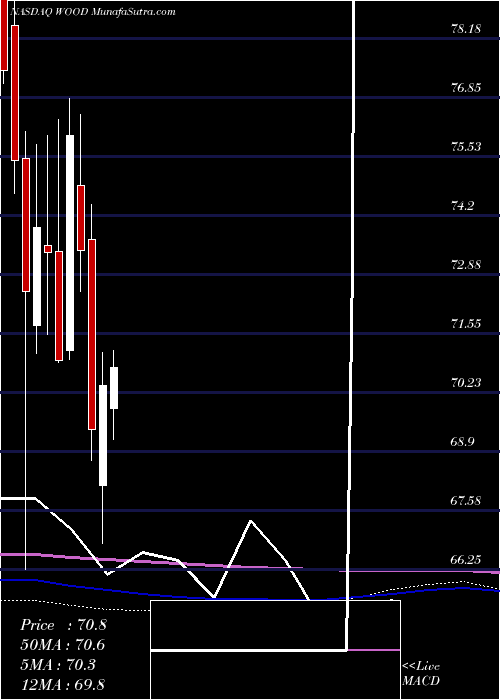Click the NASDAQ WOOD MunafaSutra.com title
Viewport: 500px width, 700px height.
(x=92, y=12)
